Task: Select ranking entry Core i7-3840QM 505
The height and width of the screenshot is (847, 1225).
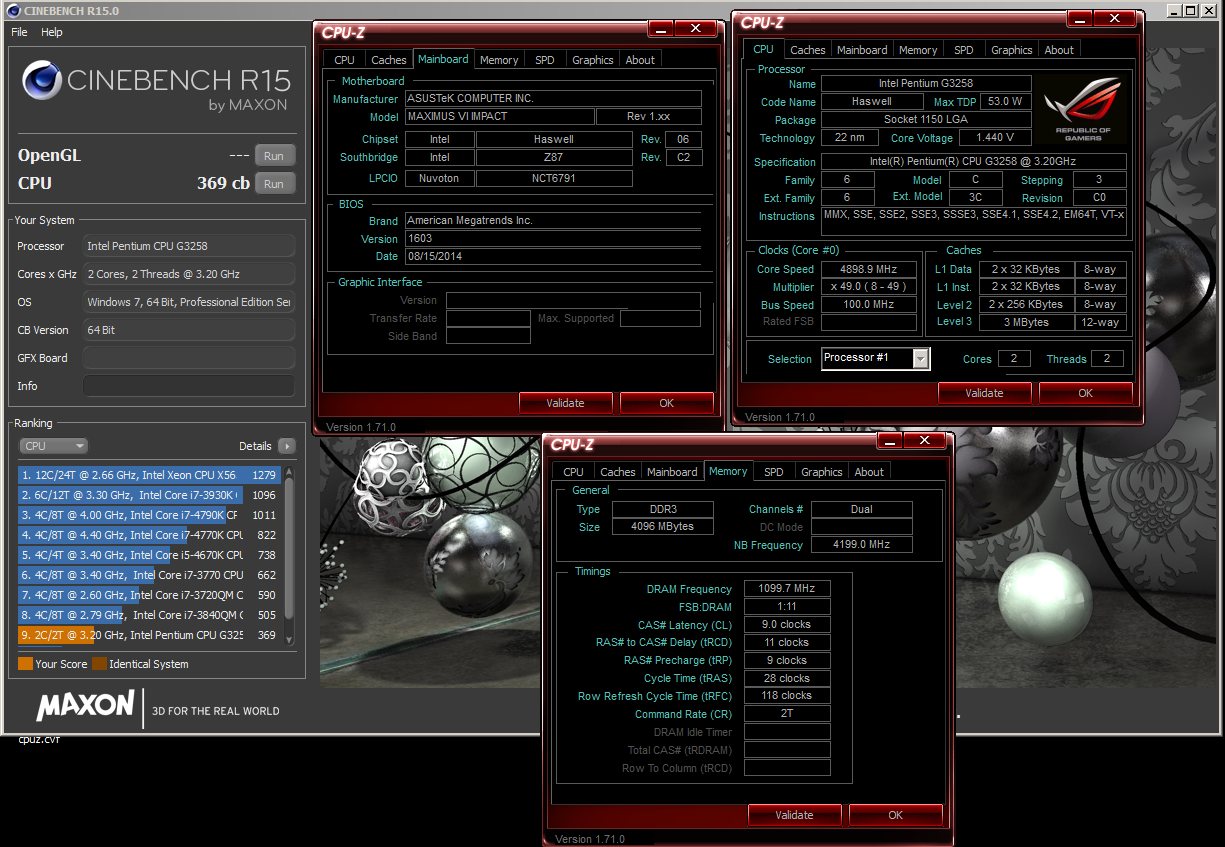Action: pyautogui.click(x=150, y=615)
